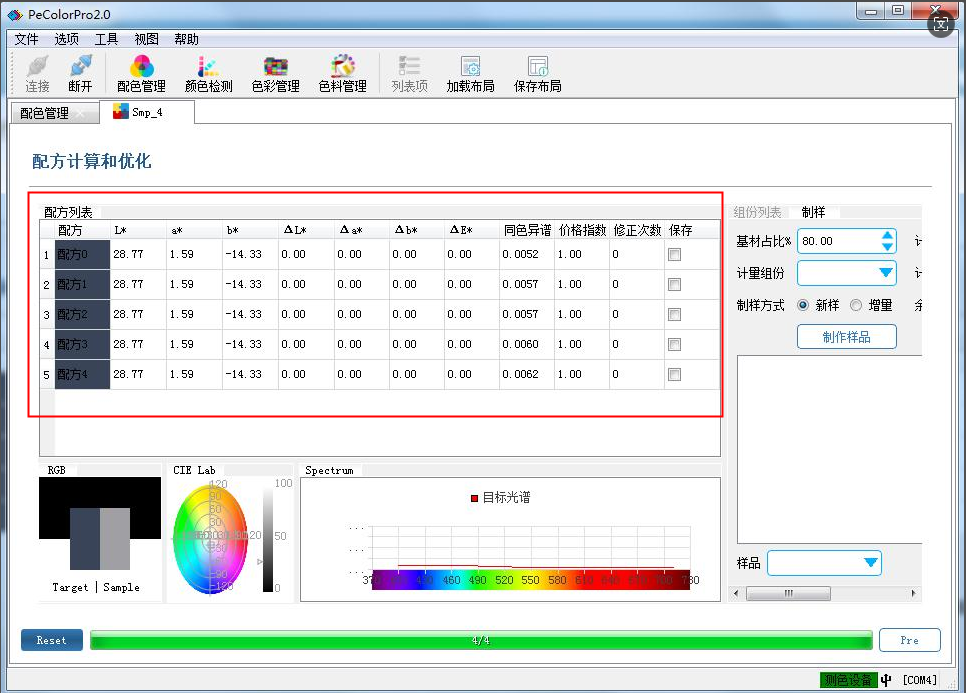Open 色彩管理 color management icon
The image size is (966, 693).
tap(275, 74)
